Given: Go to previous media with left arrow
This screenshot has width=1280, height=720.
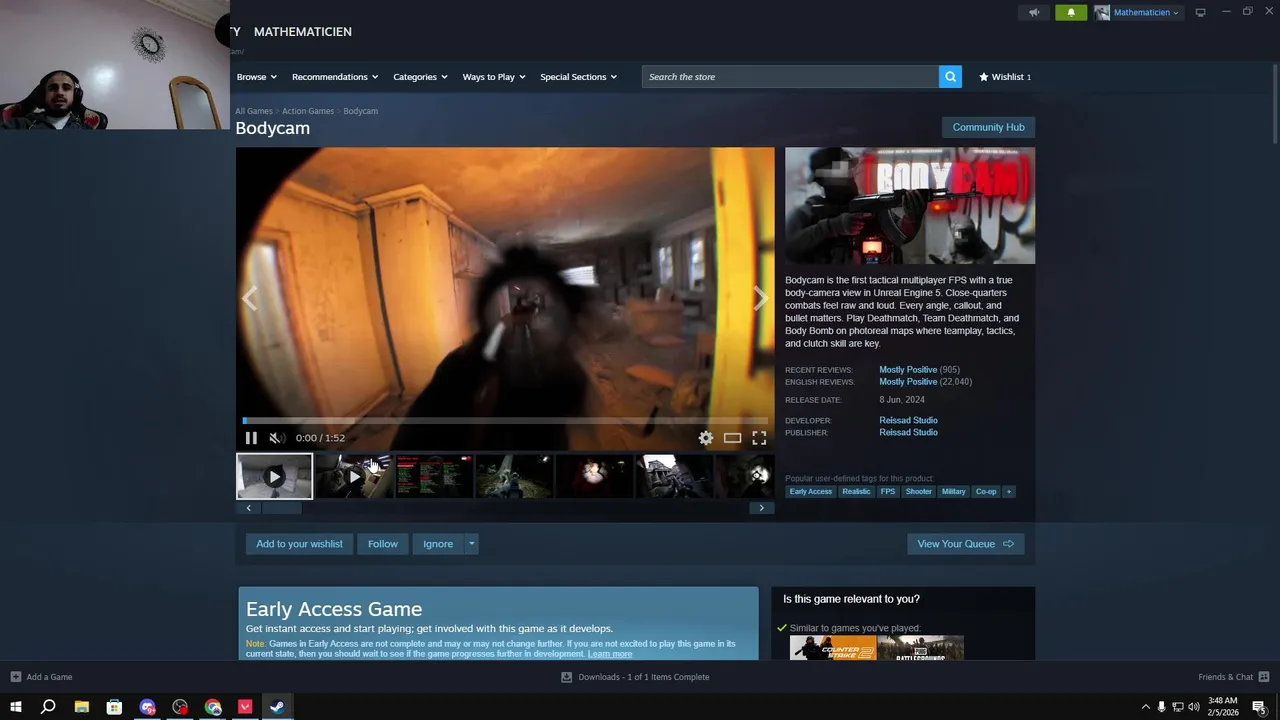Looking at the screenshot, I should 250,299.
